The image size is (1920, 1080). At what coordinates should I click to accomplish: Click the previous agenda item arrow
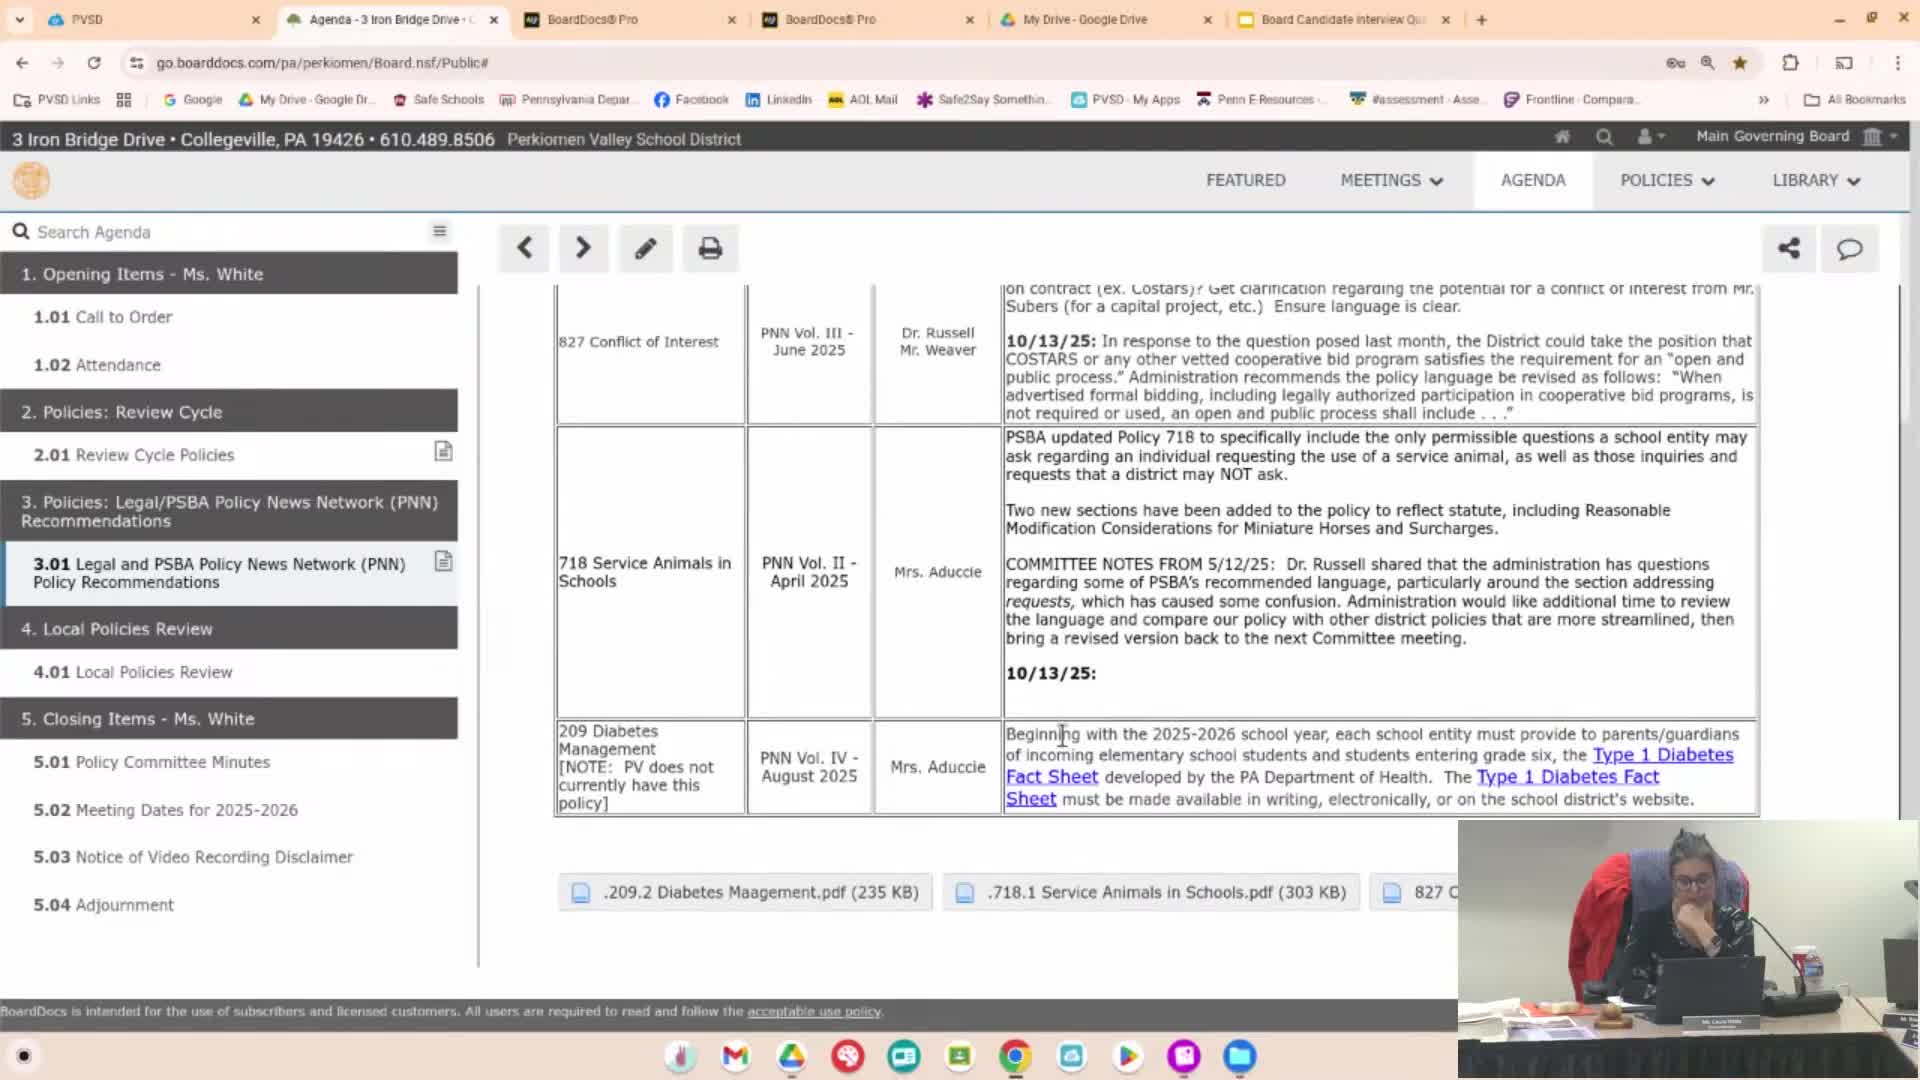coord(524,248)
